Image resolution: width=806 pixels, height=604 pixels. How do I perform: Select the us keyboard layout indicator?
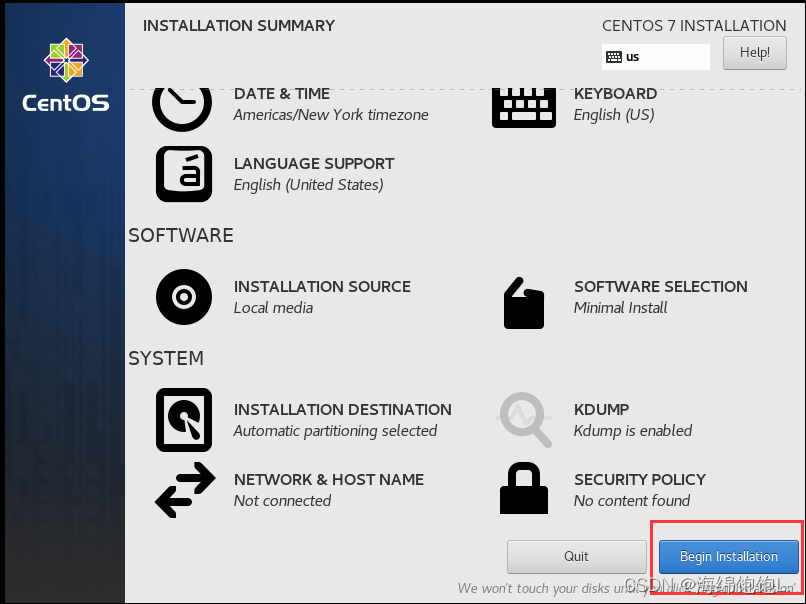(x=655, y=57)
